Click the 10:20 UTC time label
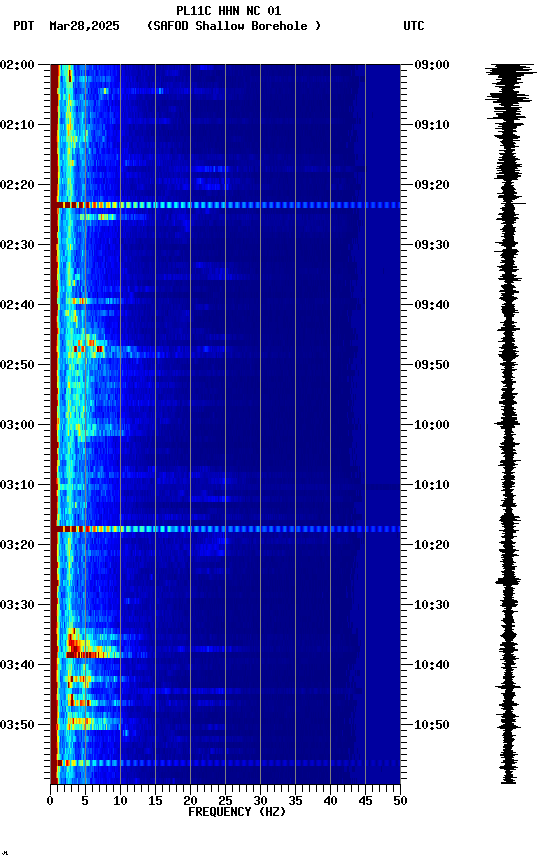 tap(432, 545)
